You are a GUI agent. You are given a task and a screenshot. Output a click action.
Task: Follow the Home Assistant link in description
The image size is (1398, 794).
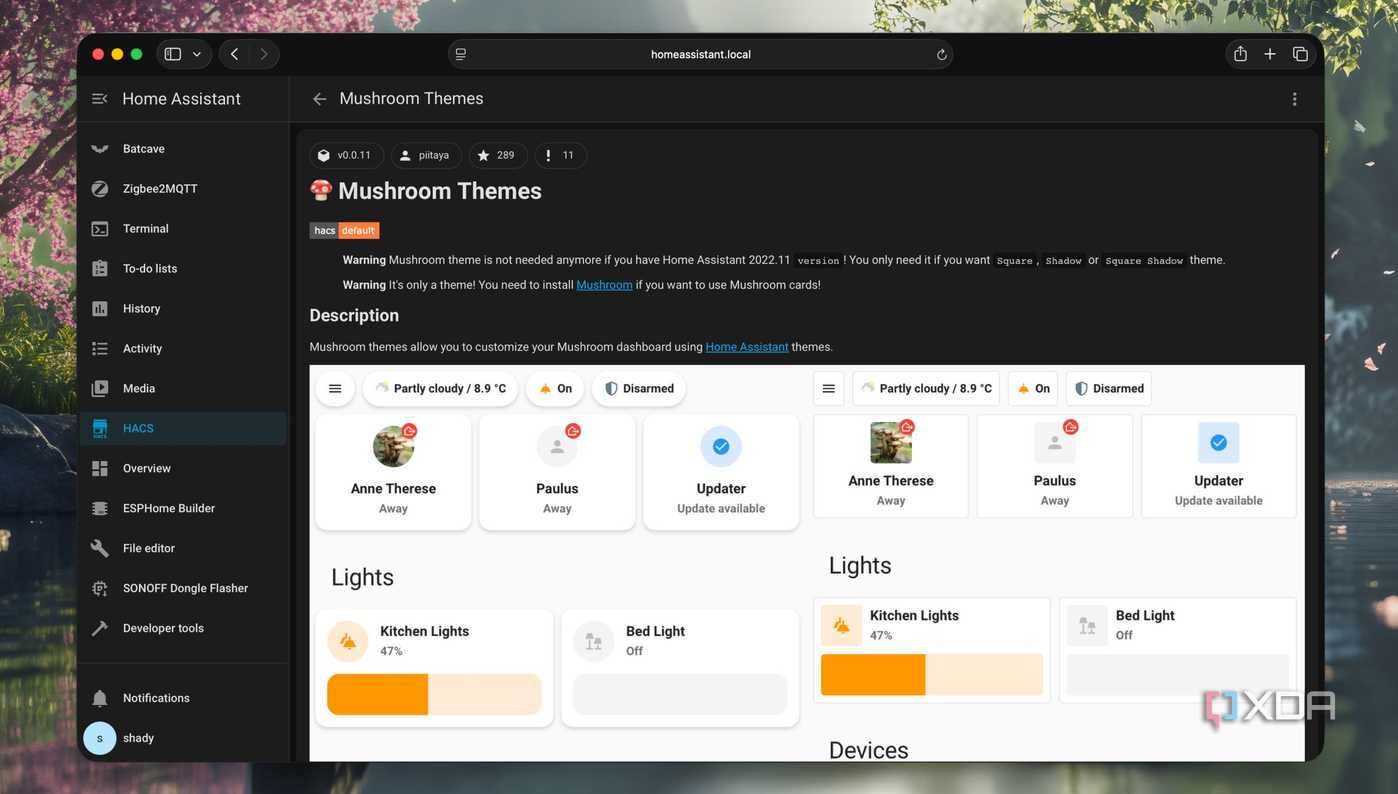(x=747, y=347)
